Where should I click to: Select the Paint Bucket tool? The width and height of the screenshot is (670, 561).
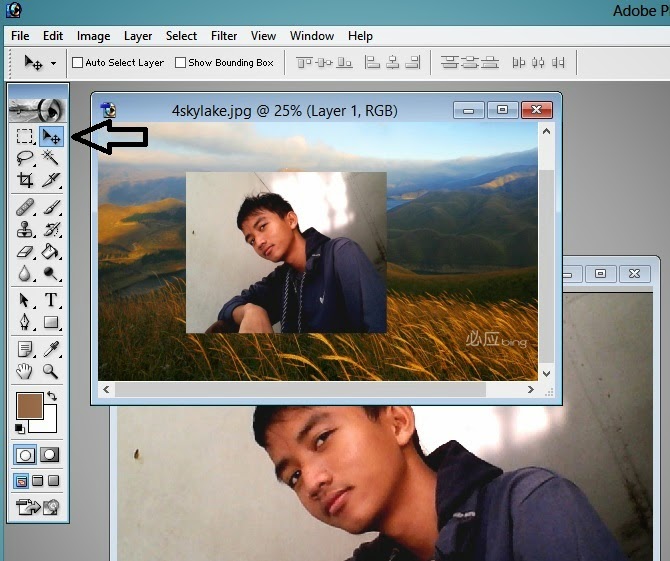51,252
